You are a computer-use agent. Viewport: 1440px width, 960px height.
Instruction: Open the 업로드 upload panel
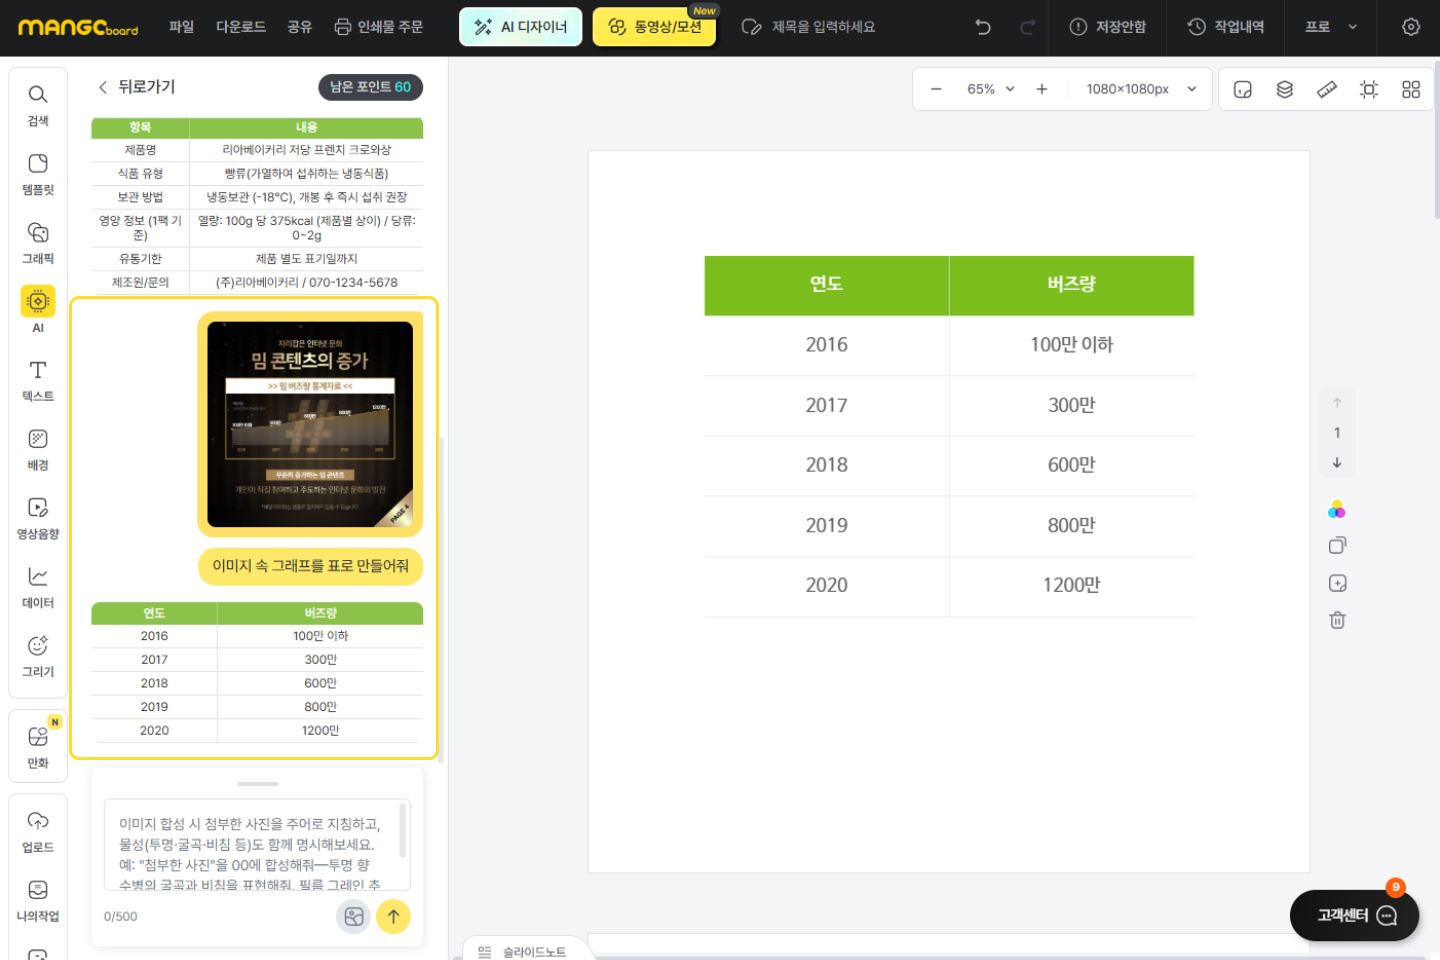pyautogui.click(x=38, y=831)
